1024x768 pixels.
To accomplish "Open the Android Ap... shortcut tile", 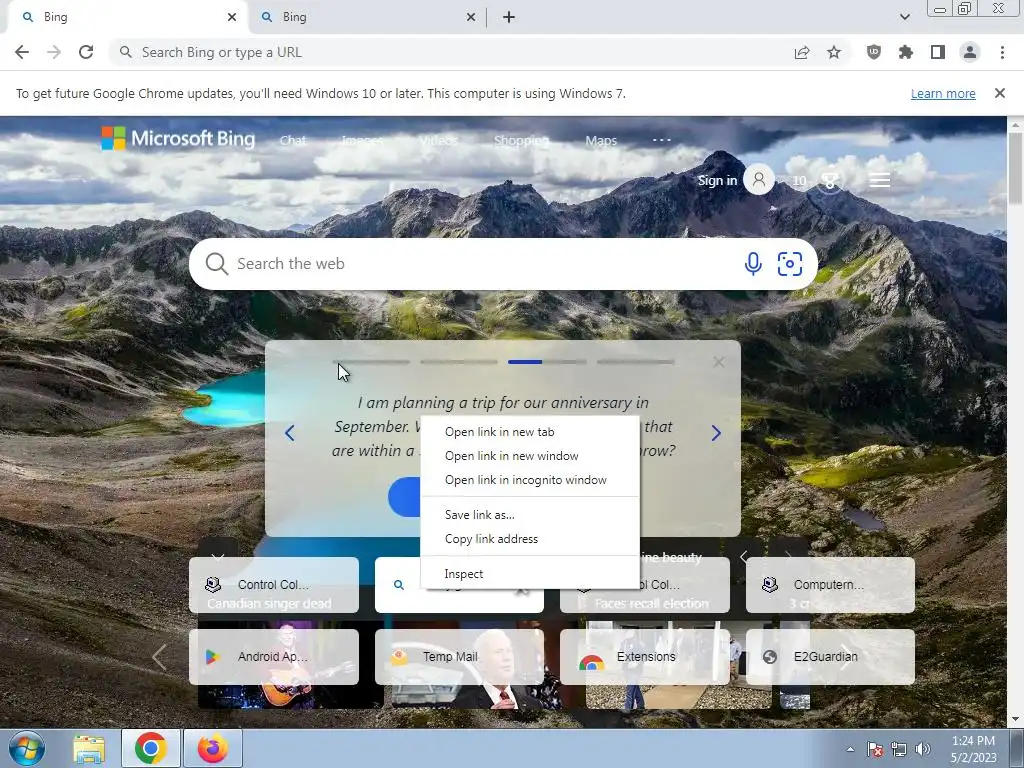I will pos(274,657).
